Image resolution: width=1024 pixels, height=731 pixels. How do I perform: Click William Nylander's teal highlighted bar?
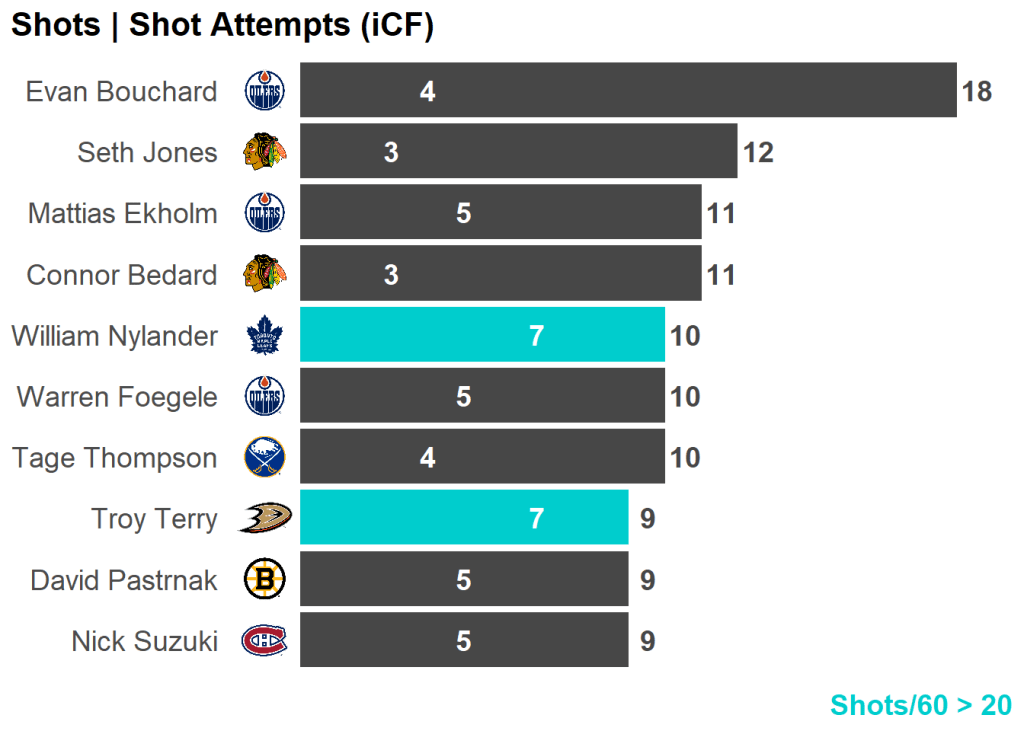pos(482,335)
